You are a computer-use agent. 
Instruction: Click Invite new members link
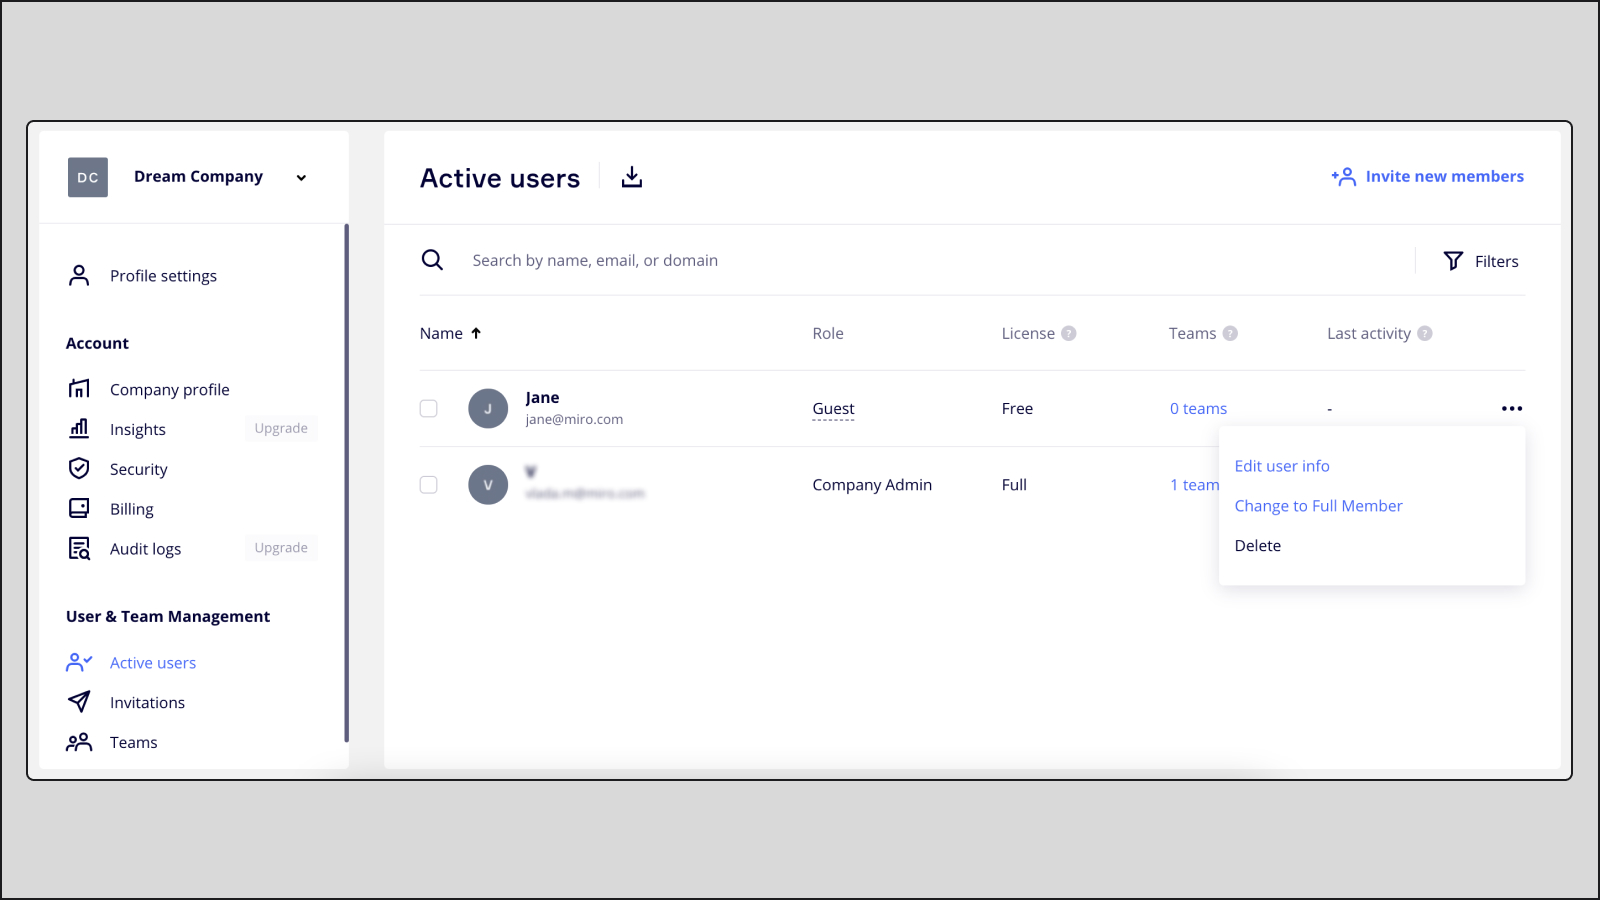click(1428, 177)
